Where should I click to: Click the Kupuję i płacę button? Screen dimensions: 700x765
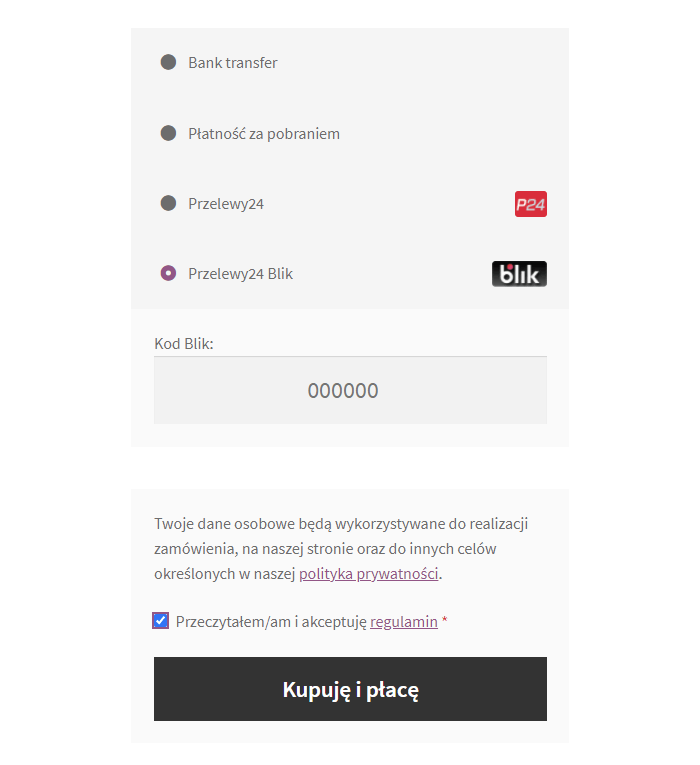click(350, 689)
